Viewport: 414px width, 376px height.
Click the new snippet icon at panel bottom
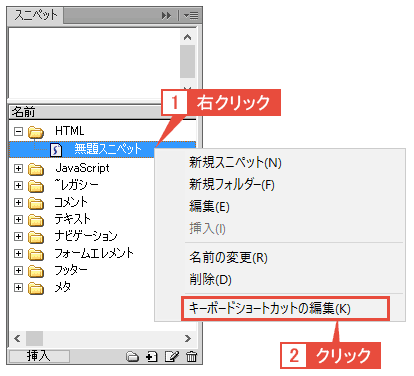coord(152,357)
